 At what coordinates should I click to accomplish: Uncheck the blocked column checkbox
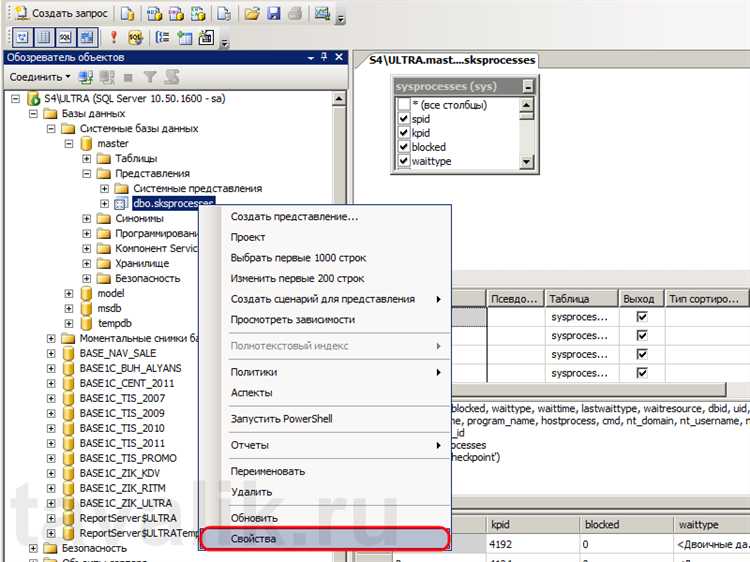pyautogui.click(x=403, y=147)
